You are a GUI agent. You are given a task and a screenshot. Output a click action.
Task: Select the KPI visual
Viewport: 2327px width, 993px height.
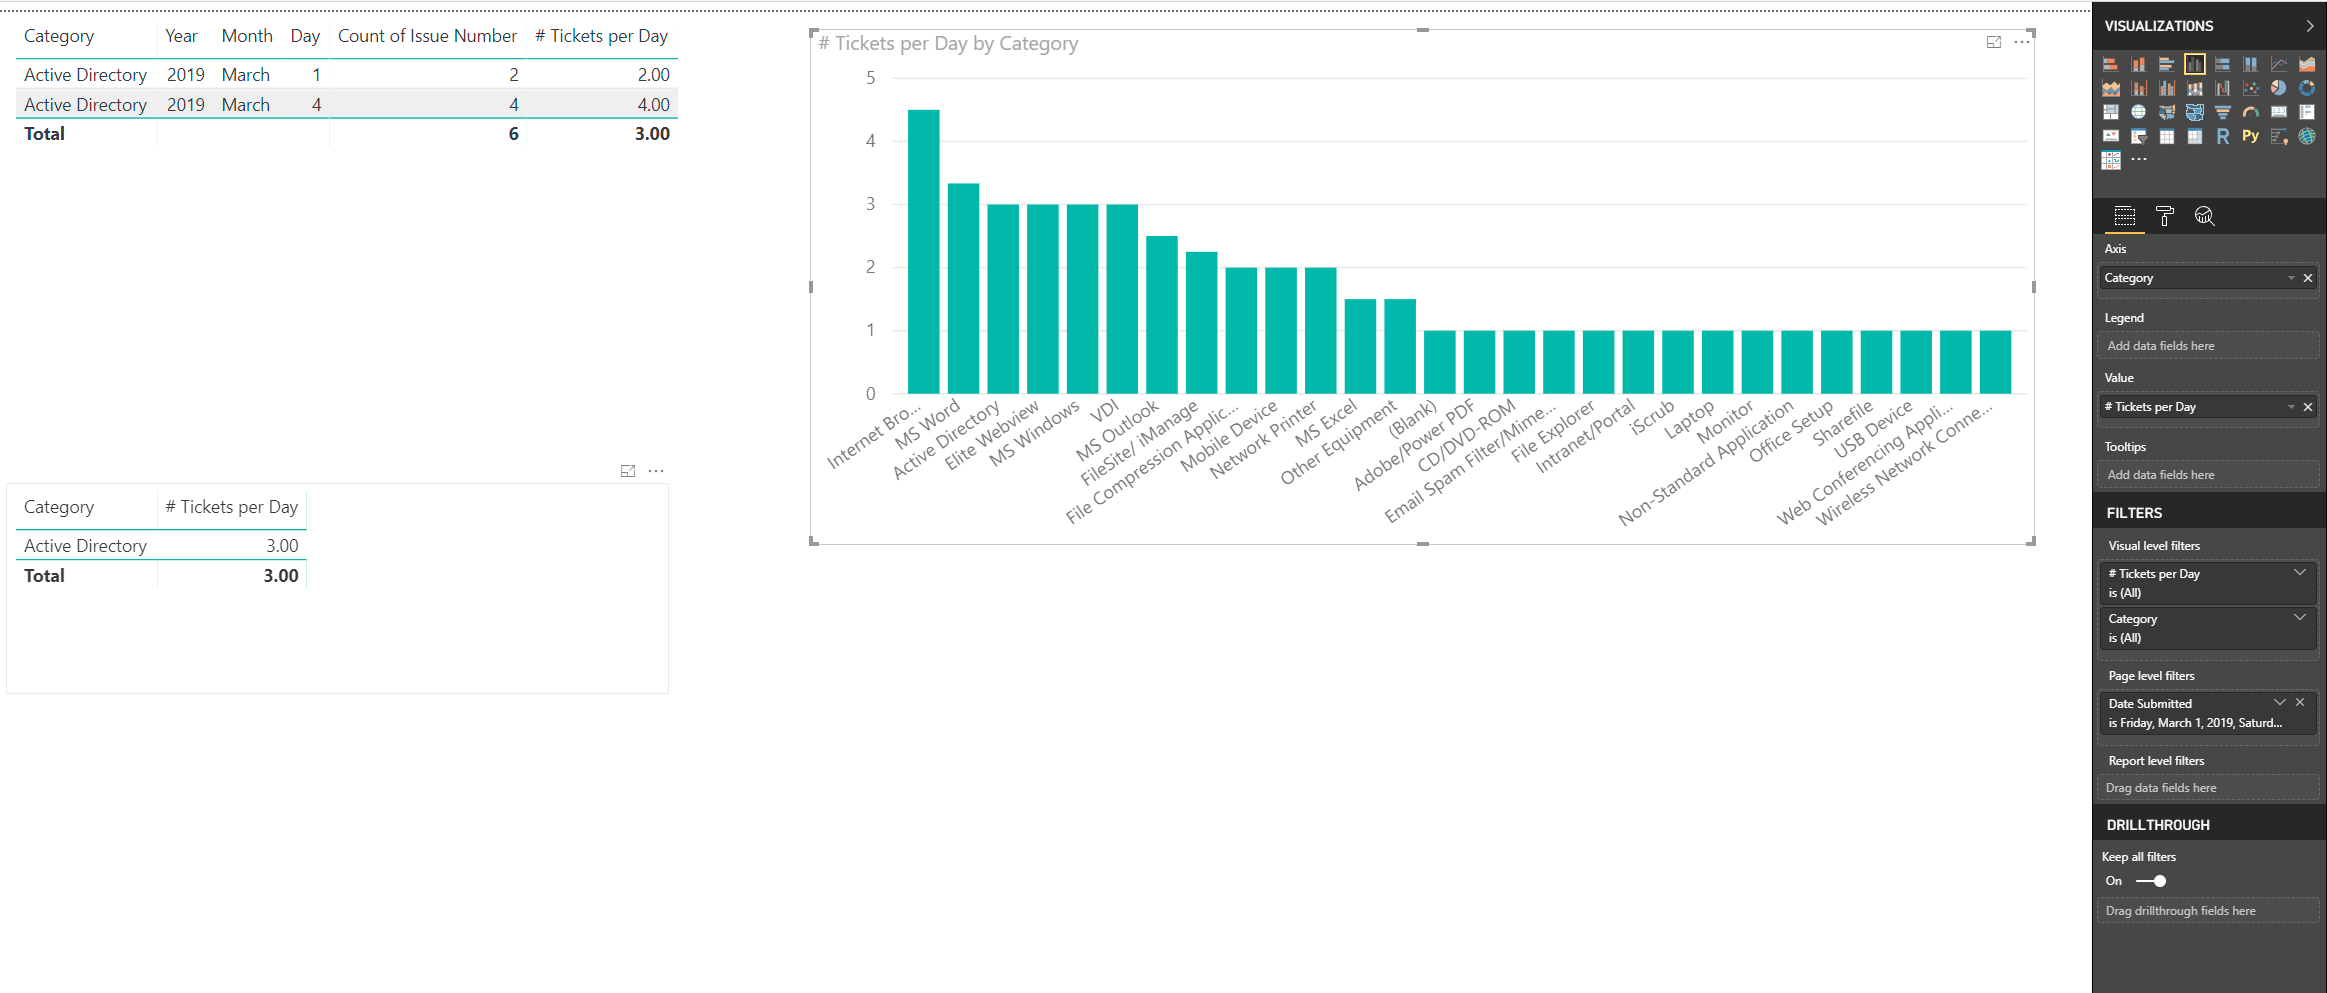pos(2111,136)
